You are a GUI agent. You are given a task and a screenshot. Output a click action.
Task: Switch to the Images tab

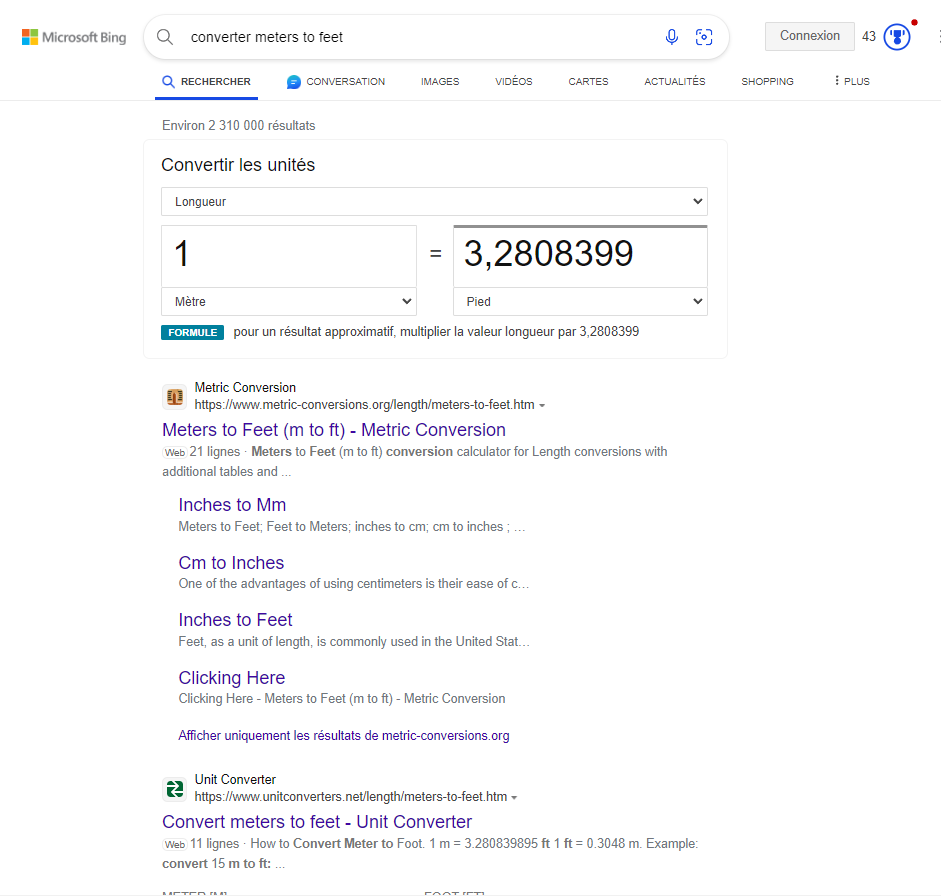tap(440, 82)
